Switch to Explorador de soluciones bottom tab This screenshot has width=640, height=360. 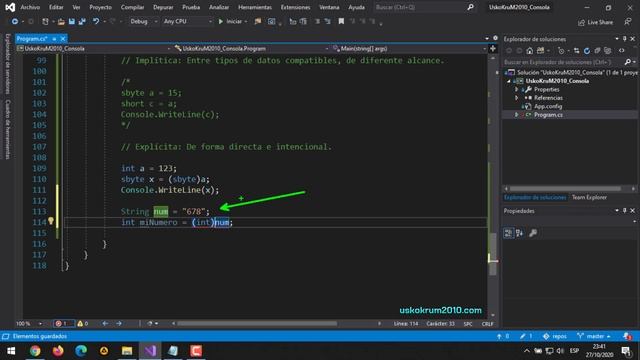tap(535, 198)
